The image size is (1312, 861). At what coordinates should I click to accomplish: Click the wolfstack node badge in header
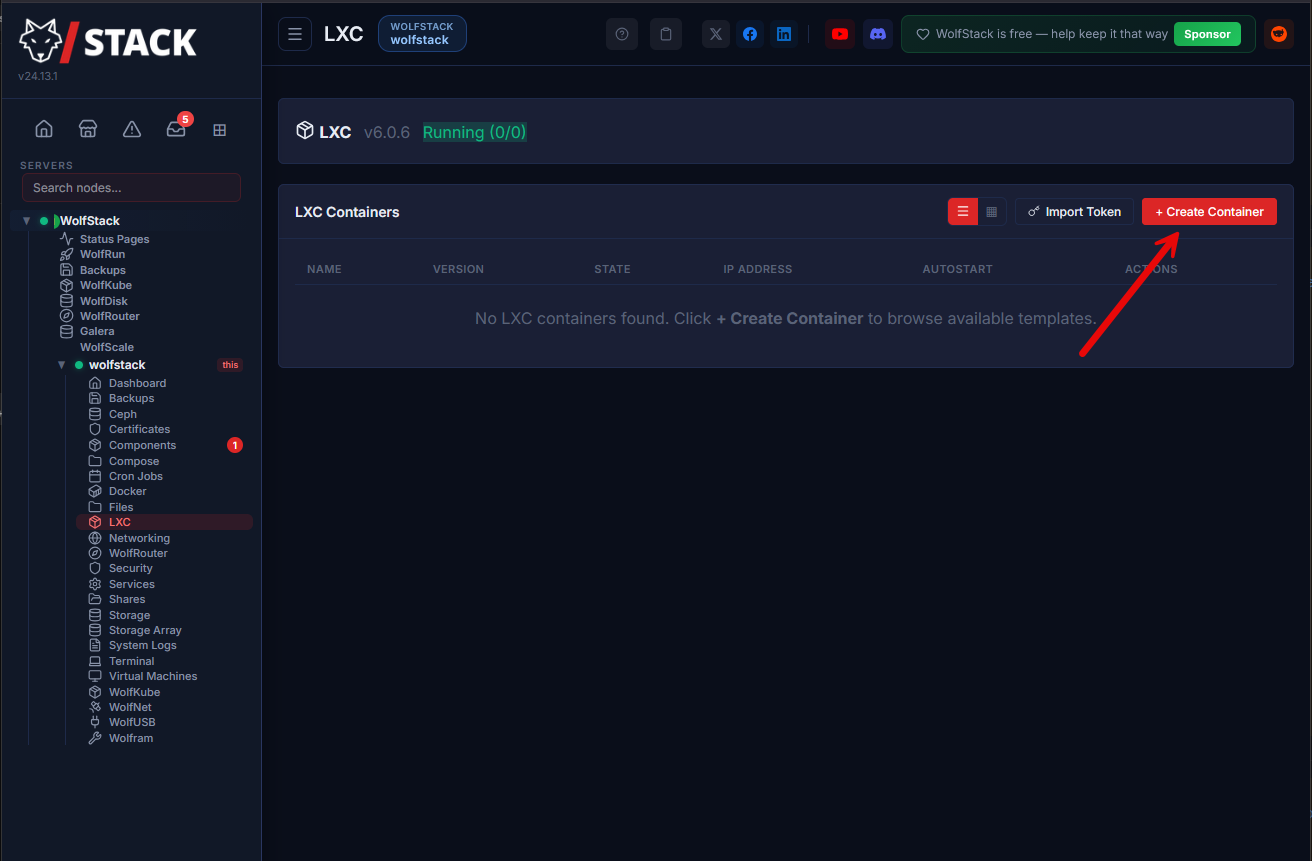coord(422,34)
